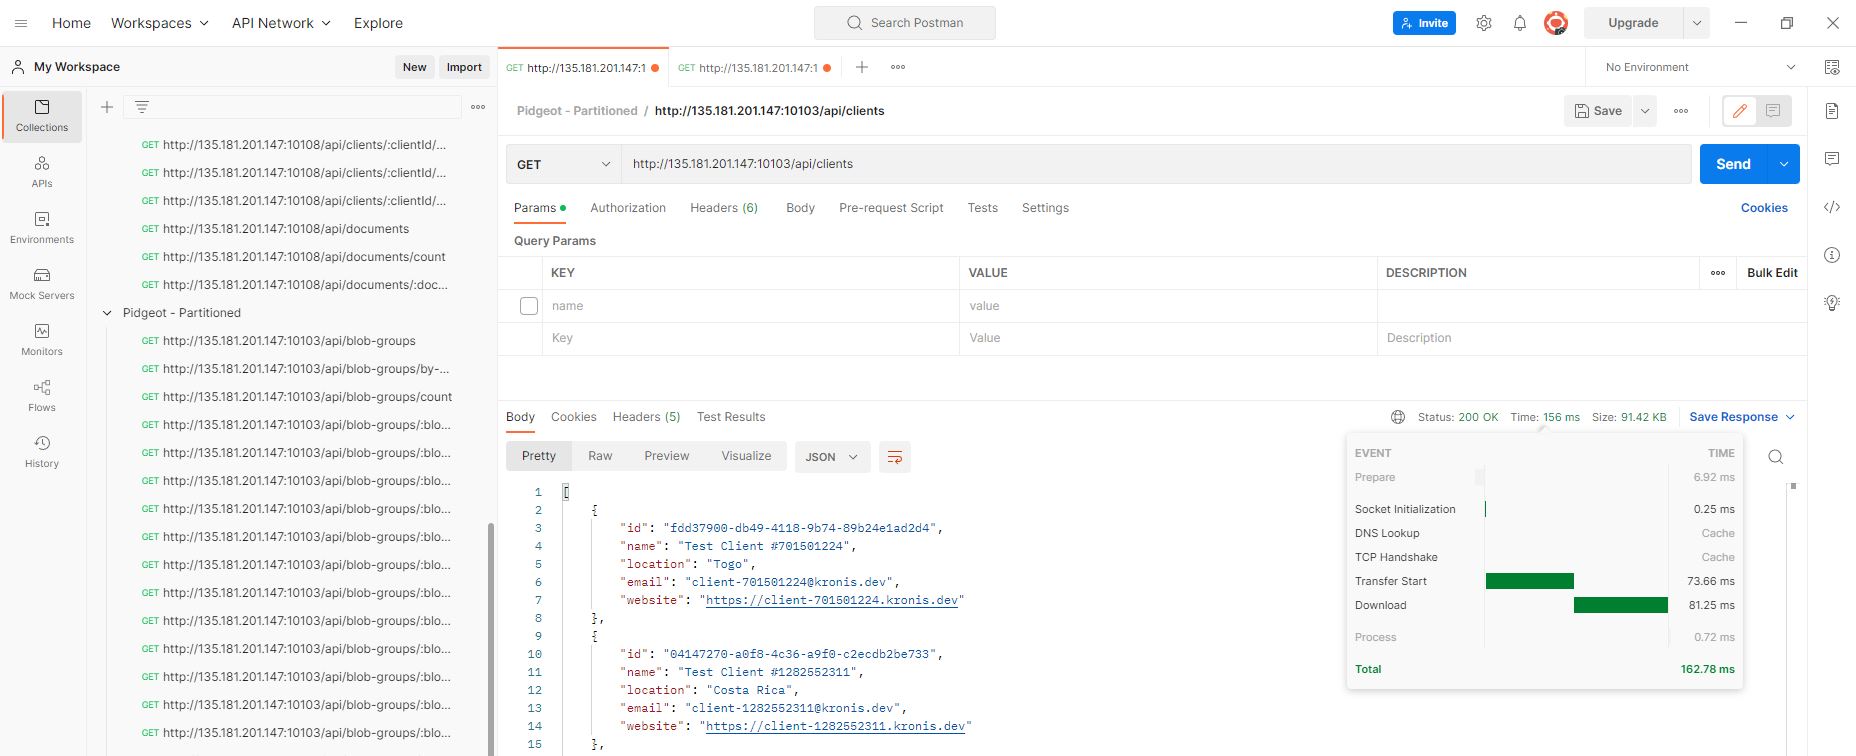Viewport: 1856px width, 756px height.
Task: Open environment quick look icon
Action: [1832, 67]
